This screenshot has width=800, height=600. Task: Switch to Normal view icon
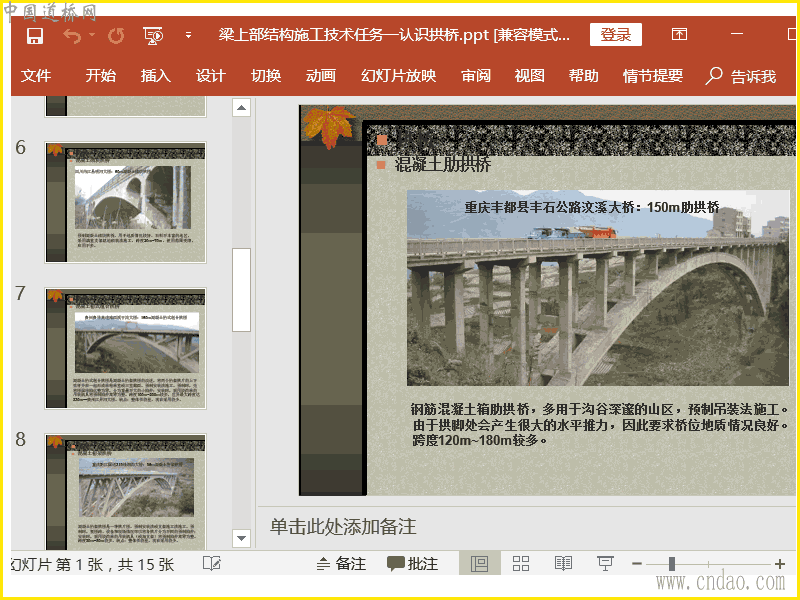click(x=480, y=564)
